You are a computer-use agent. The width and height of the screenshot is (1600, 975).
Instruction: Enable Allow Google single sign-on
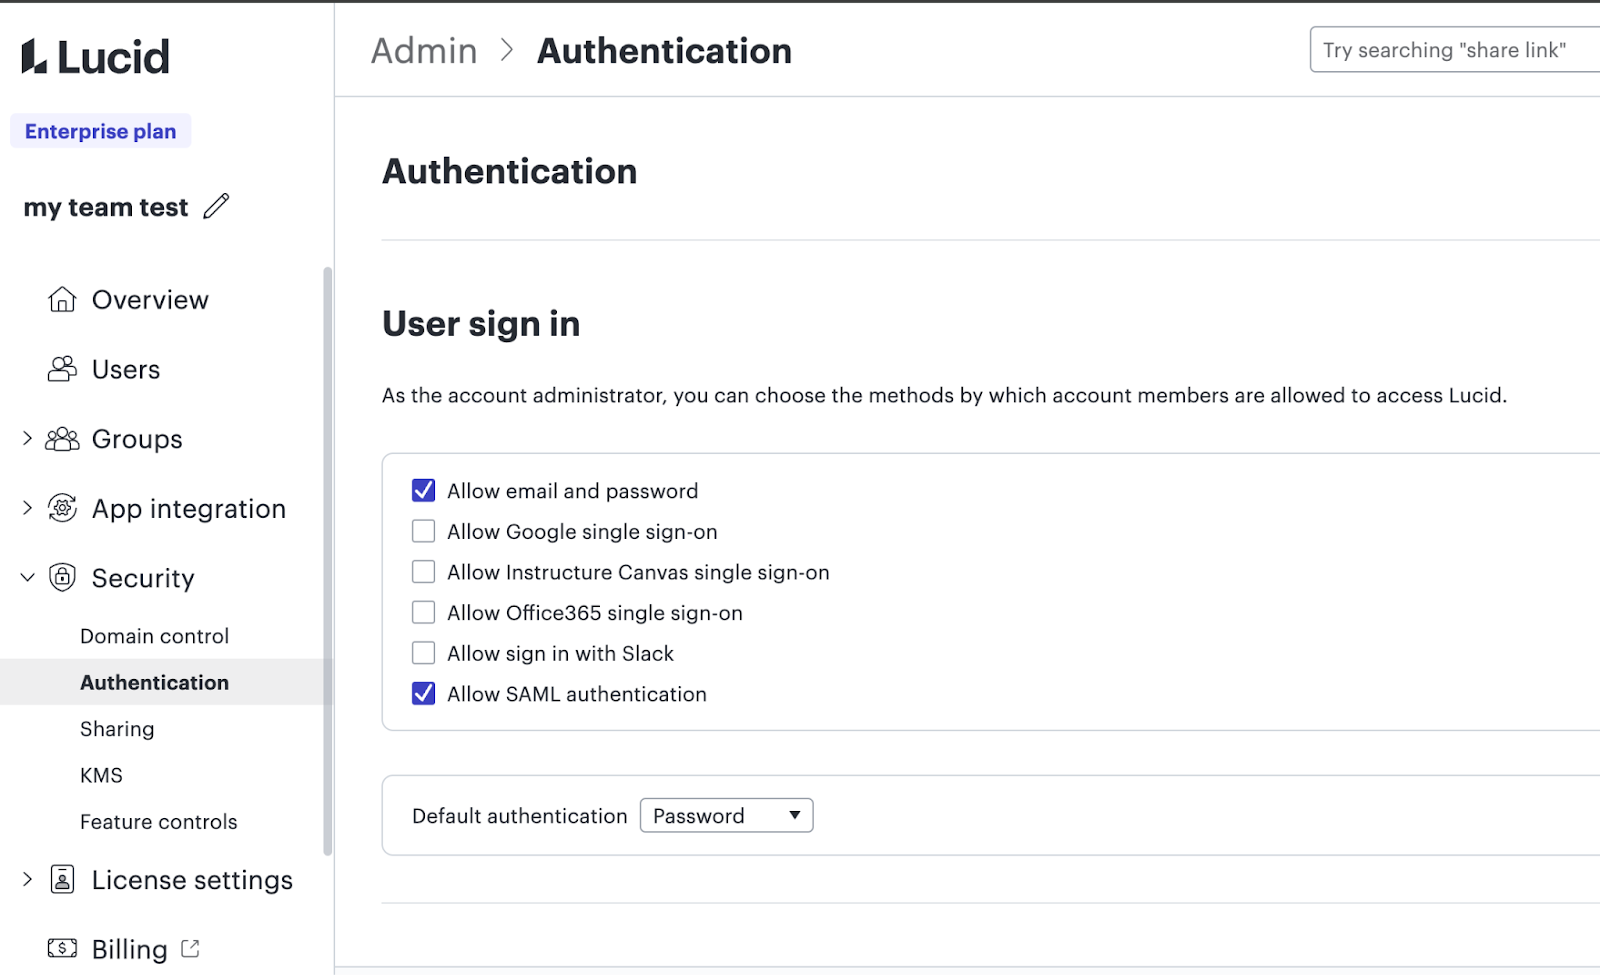click(424, 531)
